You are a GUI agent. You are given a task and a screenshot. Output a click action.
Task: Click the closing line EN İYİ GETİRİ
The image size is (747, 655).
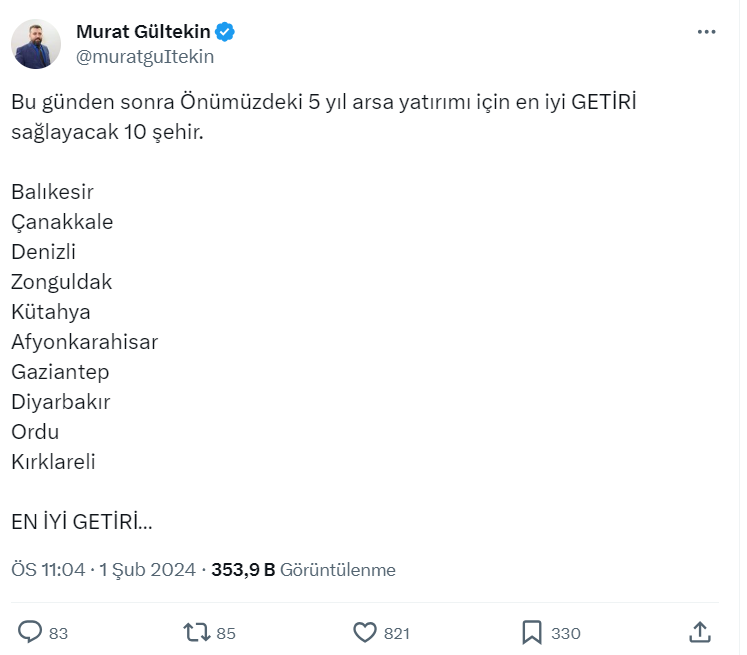click(x=81, y=522)
